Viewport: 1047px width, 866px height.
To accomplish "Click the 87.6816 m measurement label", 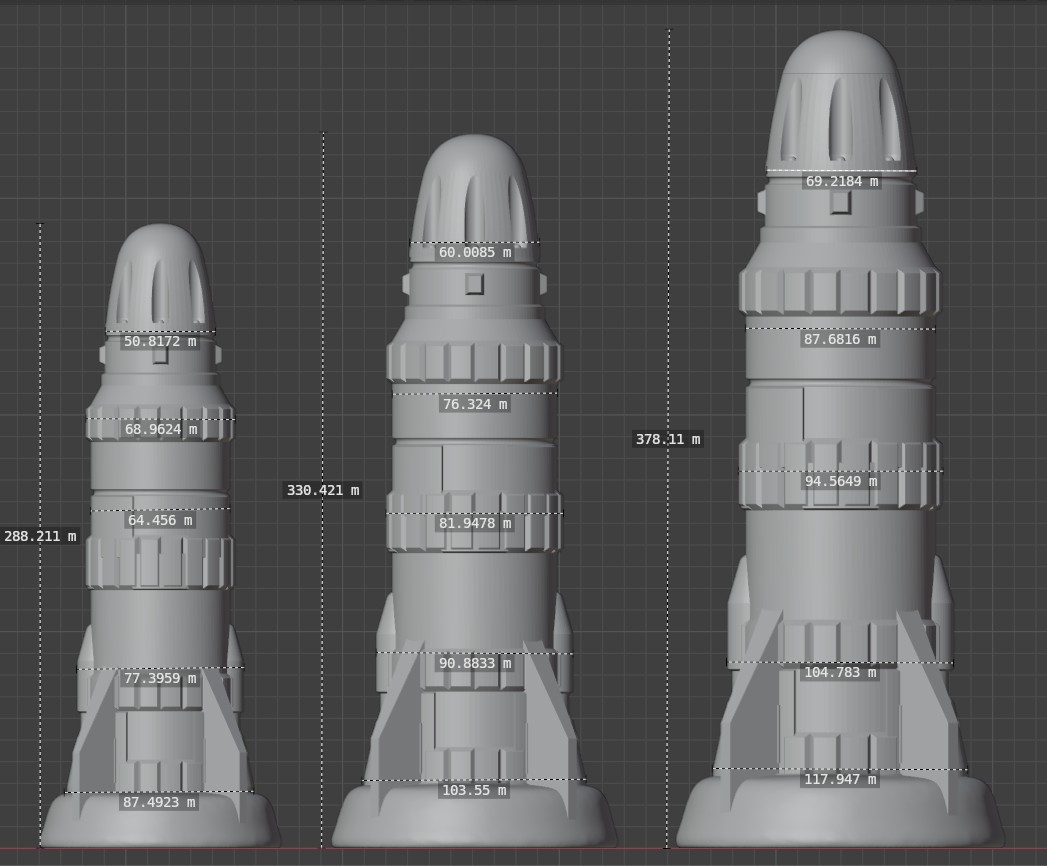I will click(841, 339).
